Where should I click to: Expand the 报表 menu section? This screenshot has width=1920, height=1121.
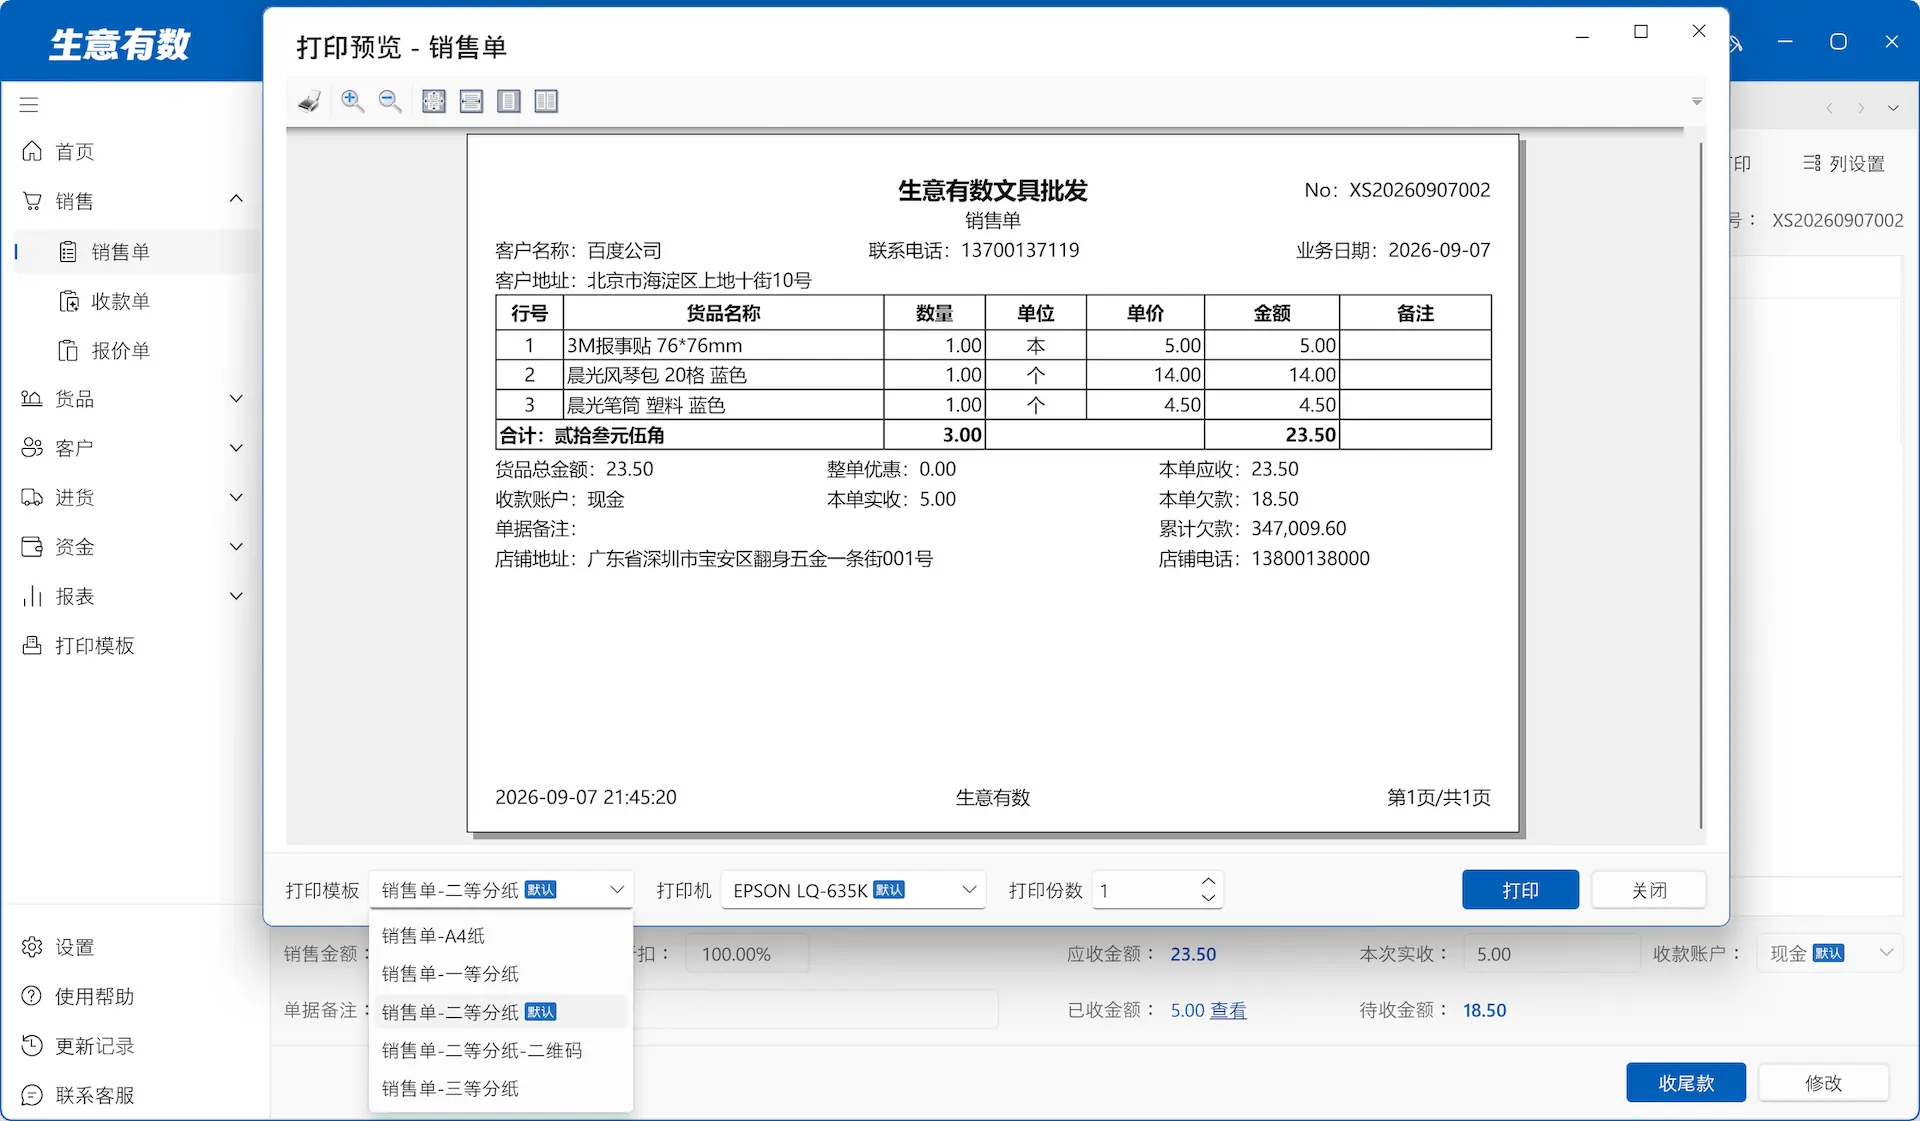point(236,596)
